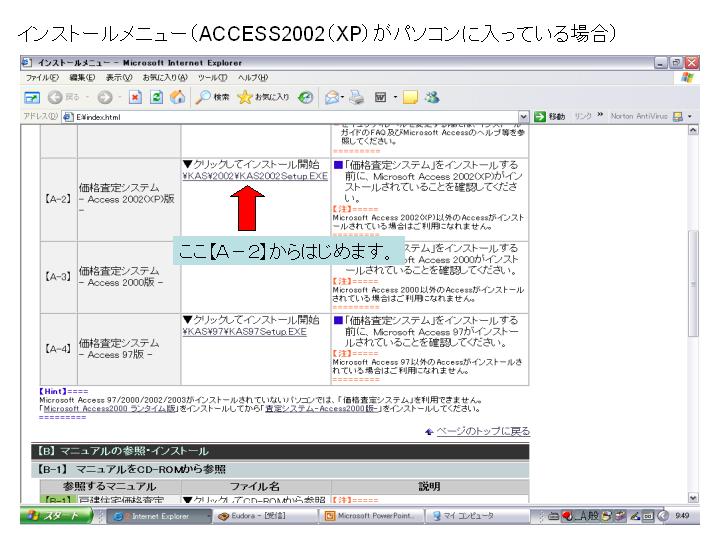
Task: Open Mail envelope icon in toolbar
Action: click(332, 97)
